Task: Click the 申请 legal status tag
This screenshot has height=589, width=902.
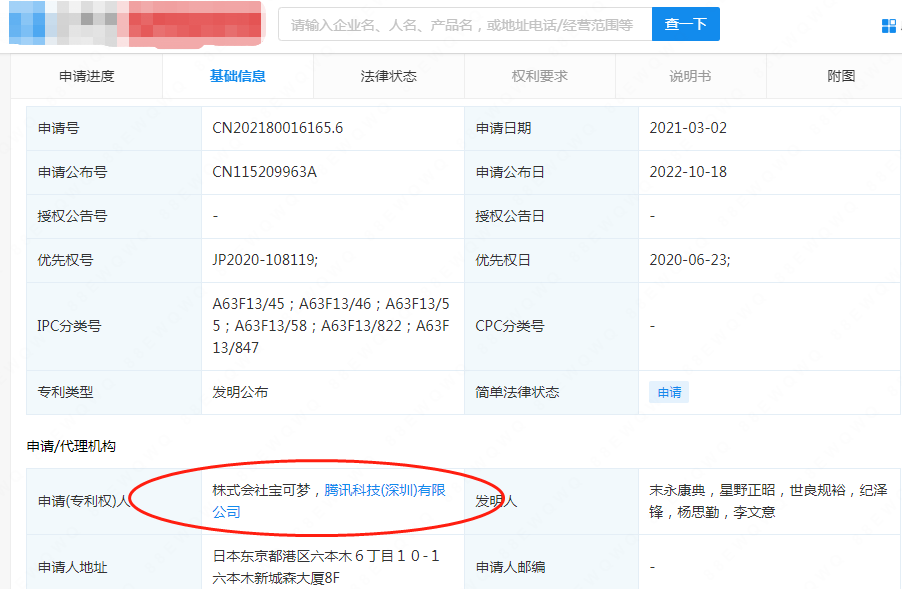Action: 669,392
